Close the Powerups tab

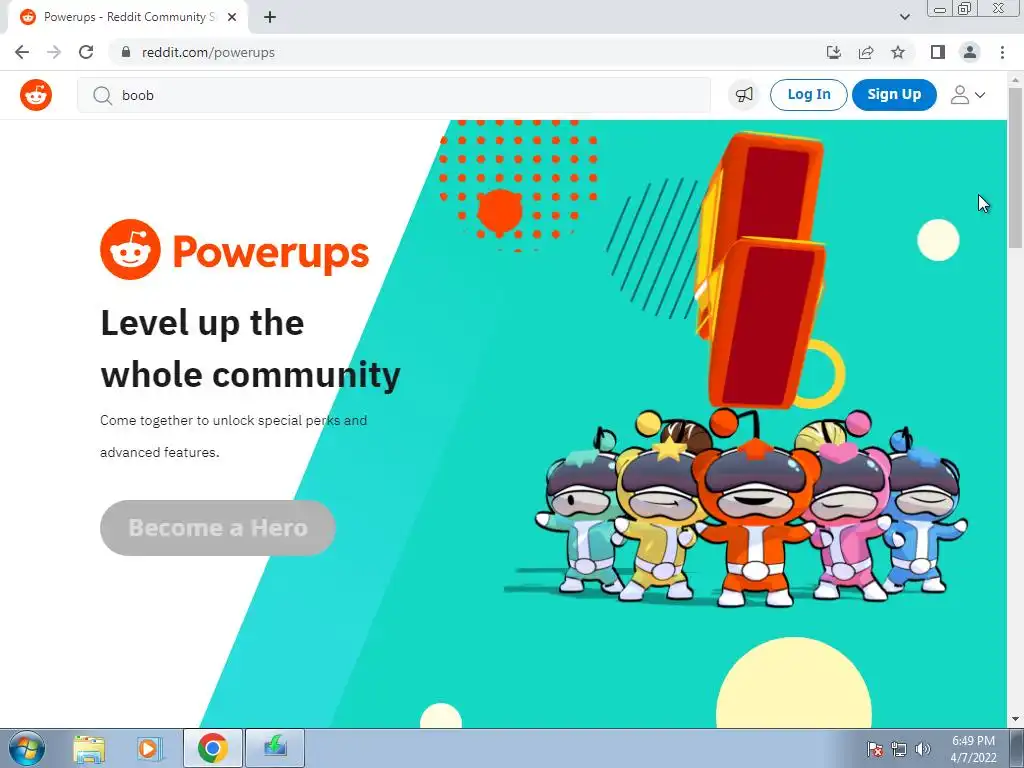tap(232, 18)
